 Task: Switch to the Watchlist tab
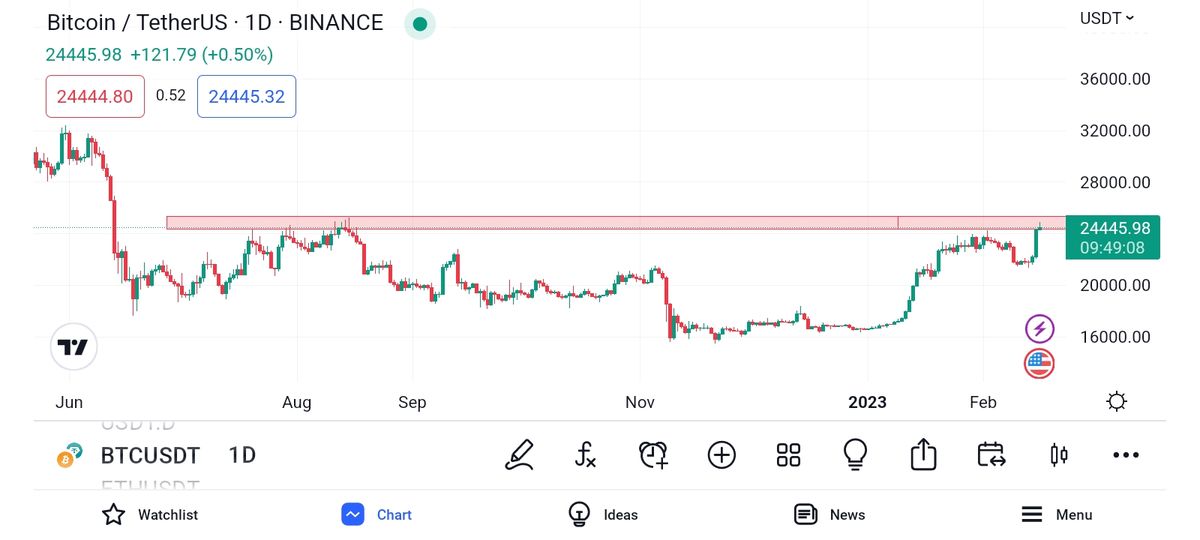click(x=150, y=515)
